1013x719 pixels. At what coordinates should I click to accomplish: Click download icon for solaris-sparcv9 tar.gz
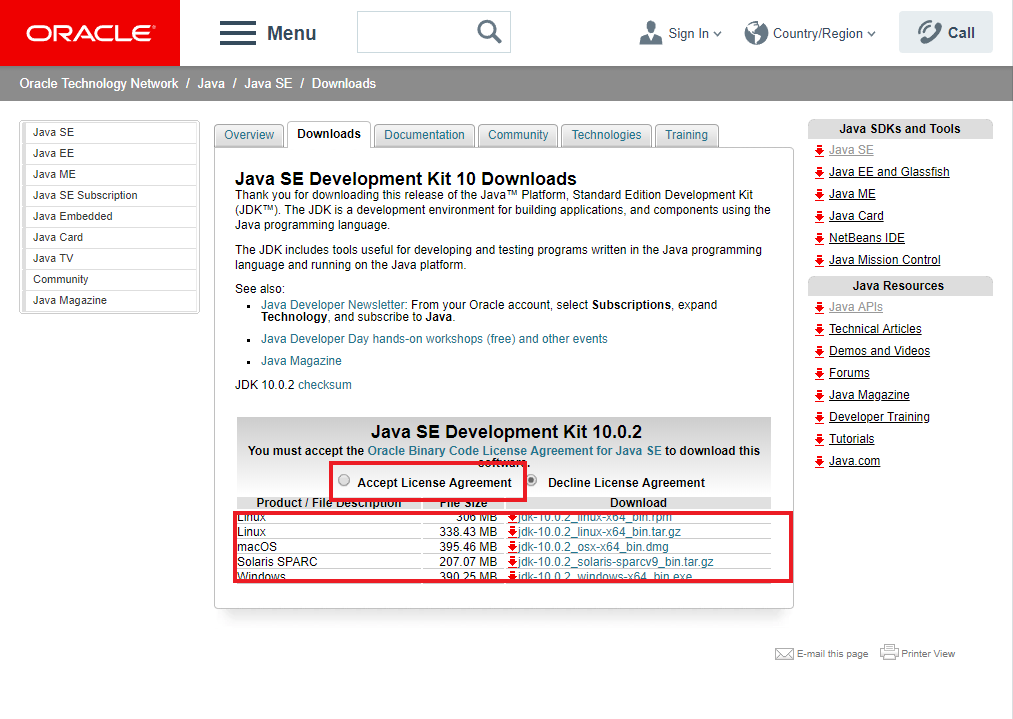click(512, 561)
